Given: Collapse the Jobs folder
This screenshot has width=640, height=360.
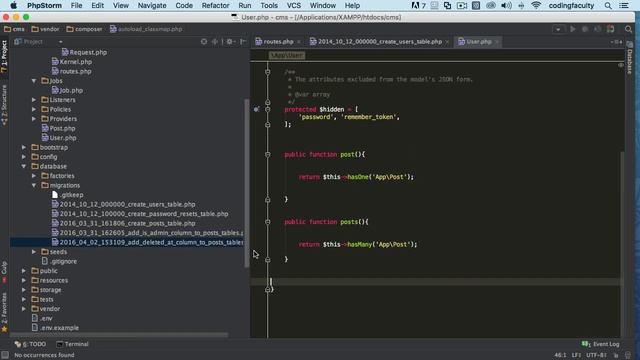Looking at the screenshot, I should click(34, 81).
